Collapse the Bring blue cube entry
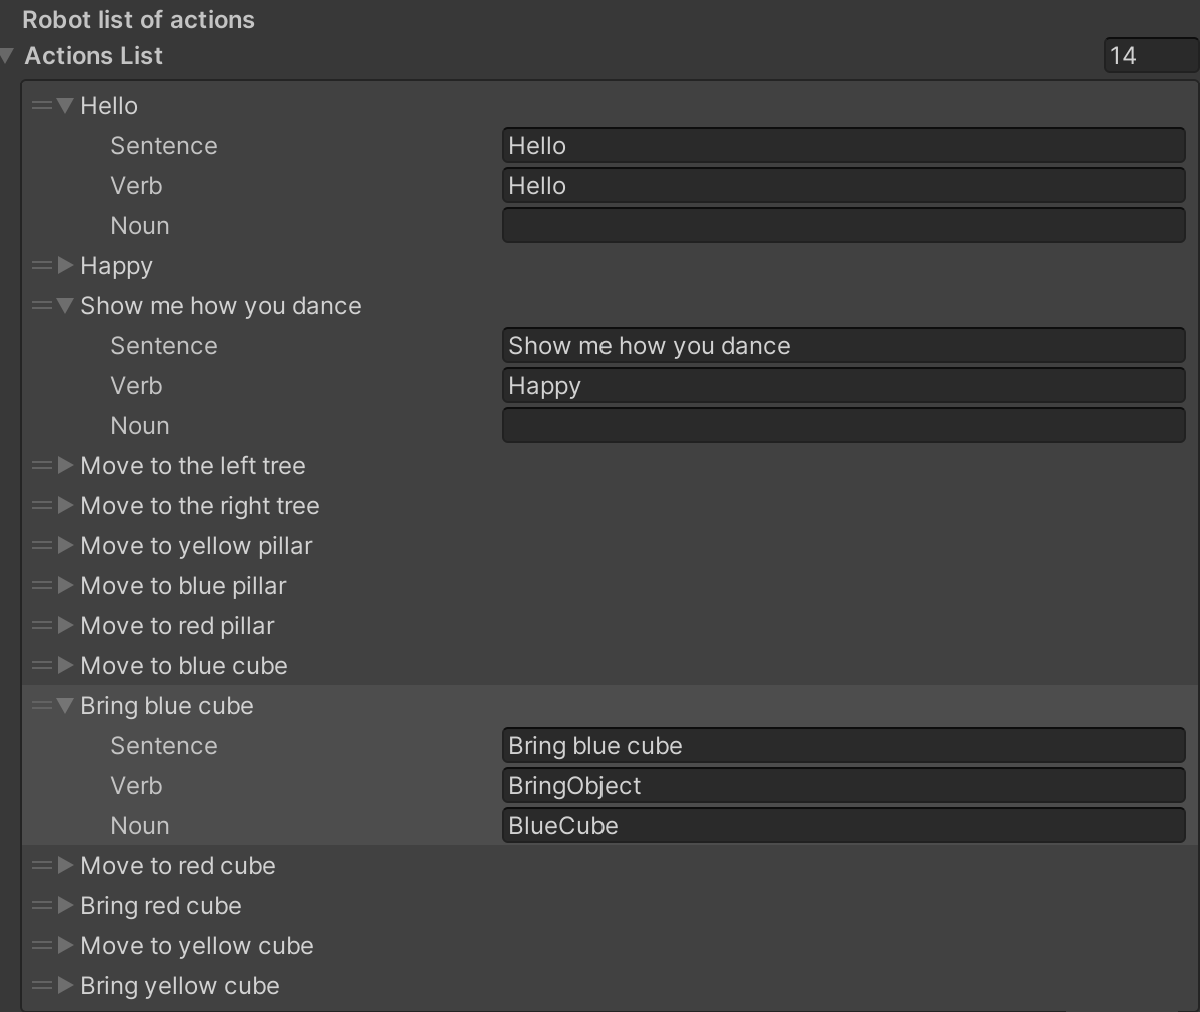The height and width of the screenshot is (1012, 1200). (66, 705)
